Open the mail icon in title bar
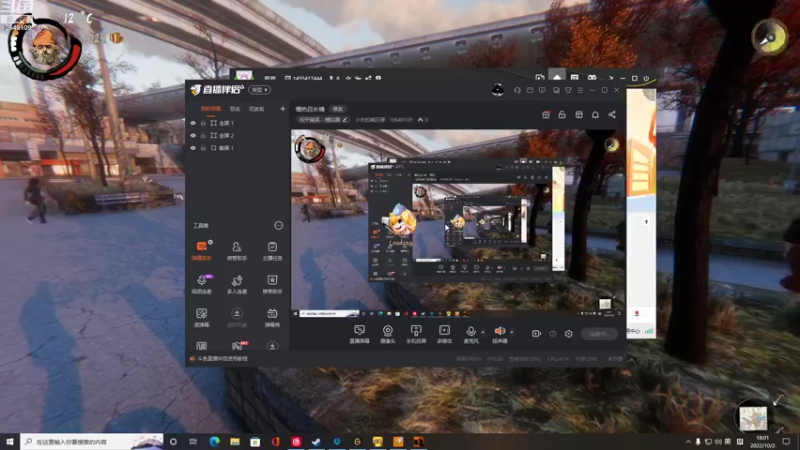Viewport: 800px width, 450px height. (530, 90)
